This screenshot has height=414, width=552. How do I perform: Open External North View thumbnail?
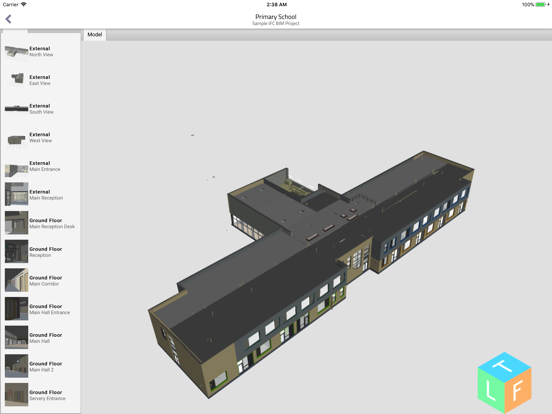coord(16,51)
